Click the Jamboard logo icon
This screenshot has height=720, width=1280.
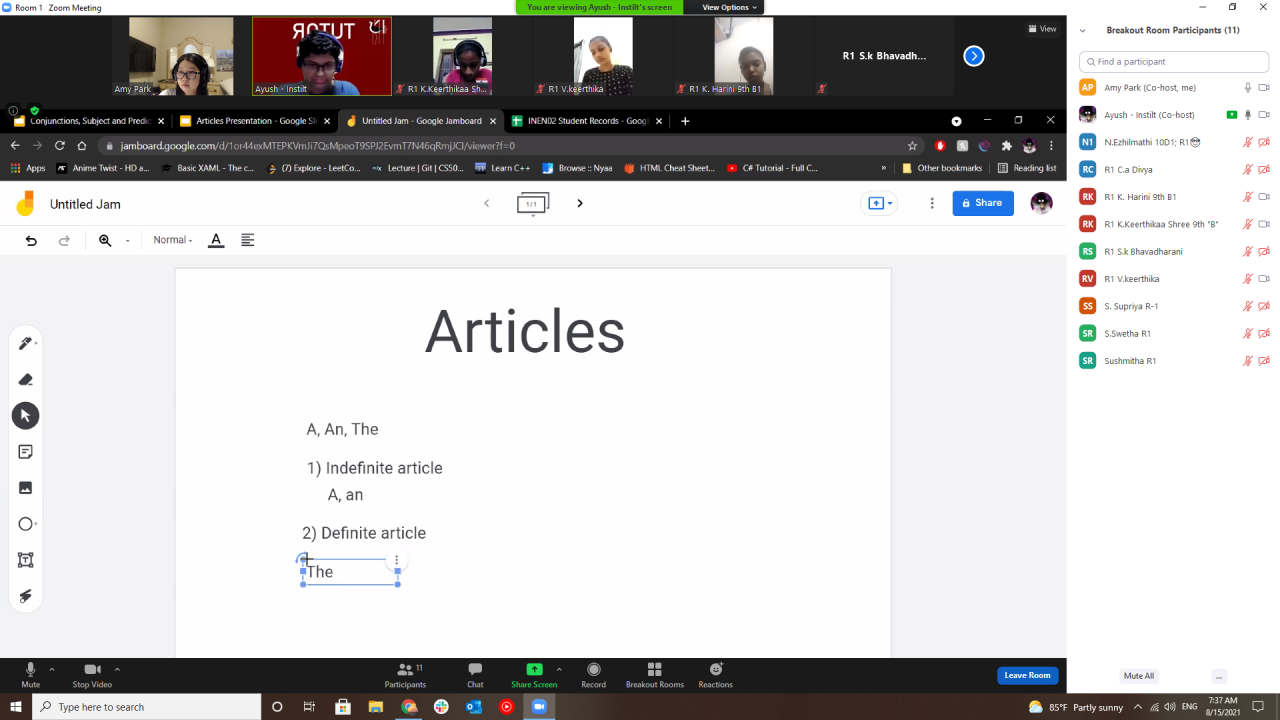[25, 204]
